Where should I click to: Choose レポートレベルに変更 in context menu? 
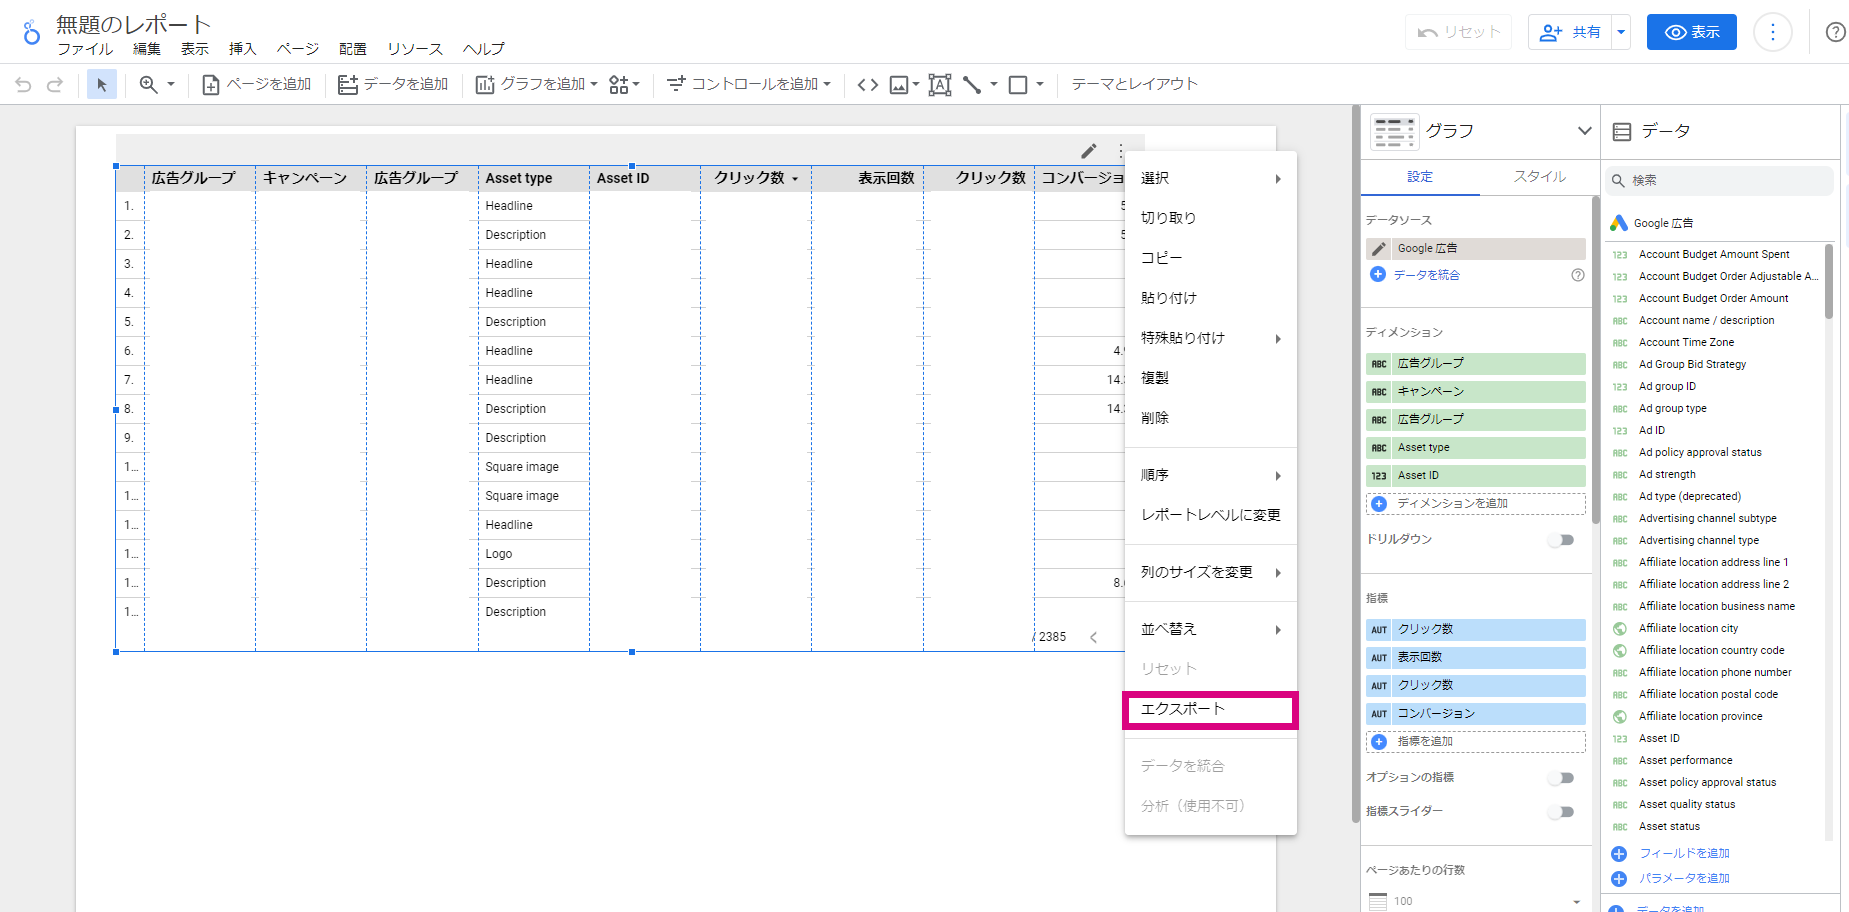pos(1211,515)
